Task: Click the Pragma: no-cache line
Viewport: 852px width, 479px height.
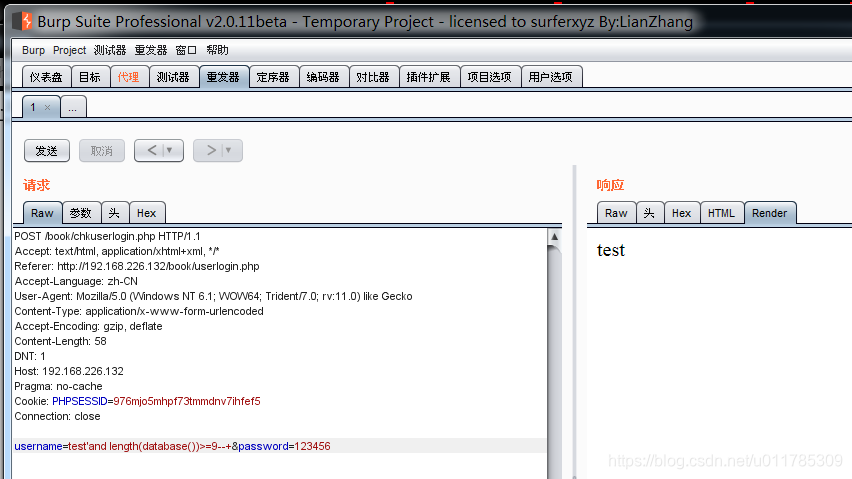Action: click(x=59, y=386)
